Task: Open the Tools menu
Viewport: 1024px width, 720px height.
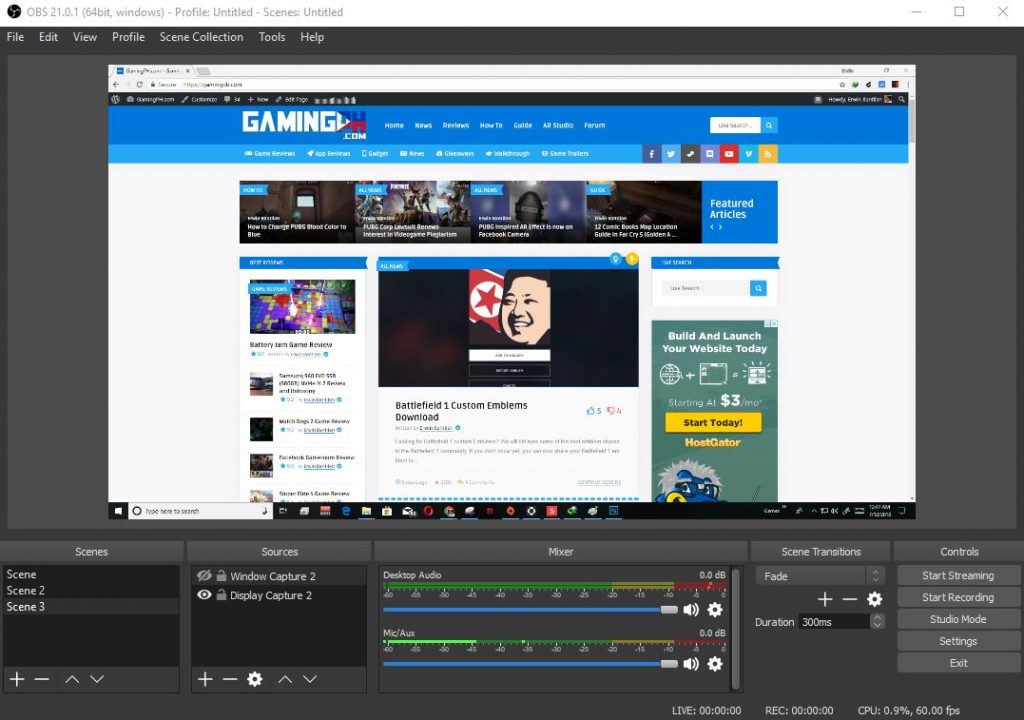Action: [x=272, y=37]
